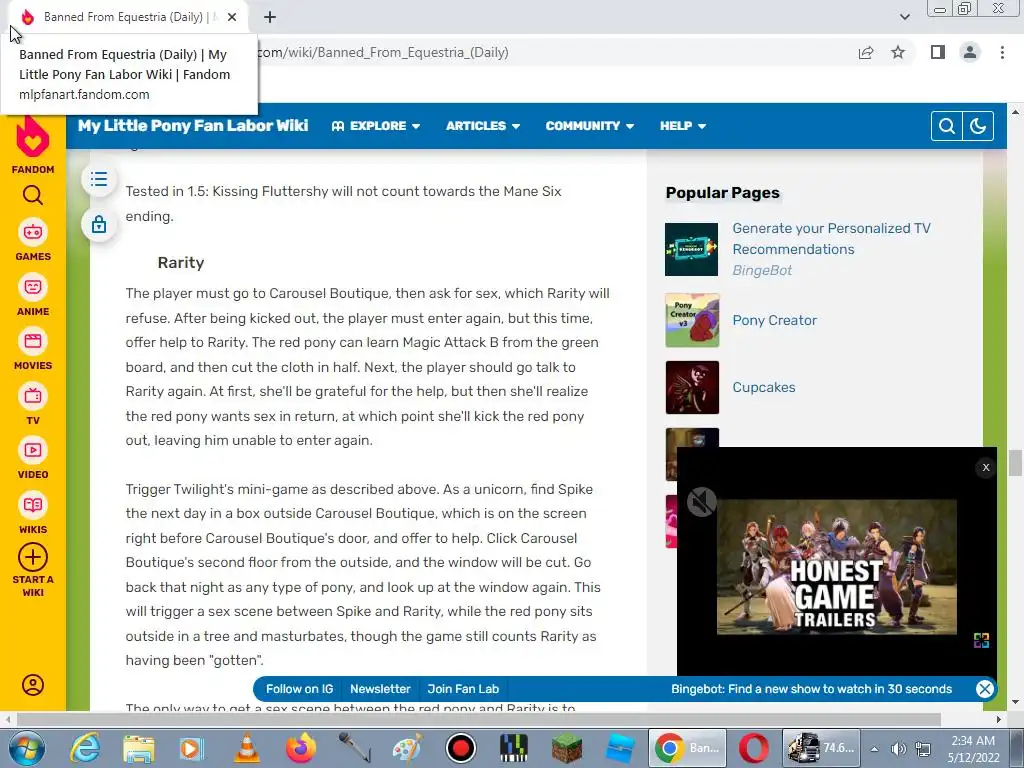Click the BingeBot thumbnail image

(x=692, y=249)
